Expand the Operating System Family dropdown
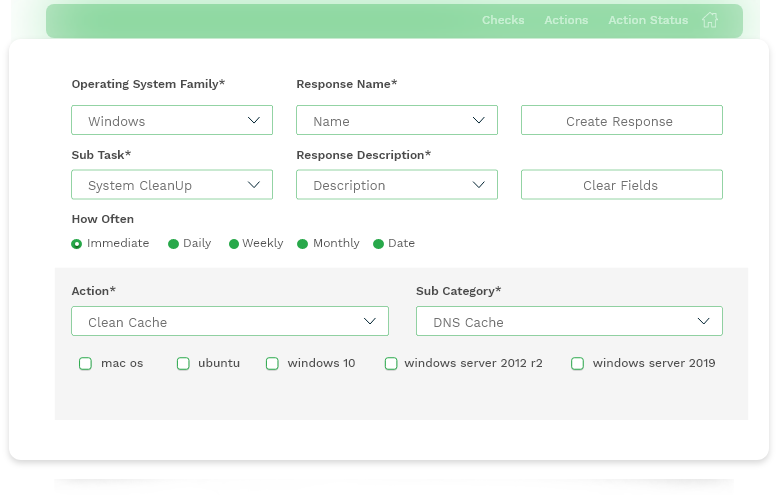The image size is (778, 495). pyautogui.click(x=172, y=120)
